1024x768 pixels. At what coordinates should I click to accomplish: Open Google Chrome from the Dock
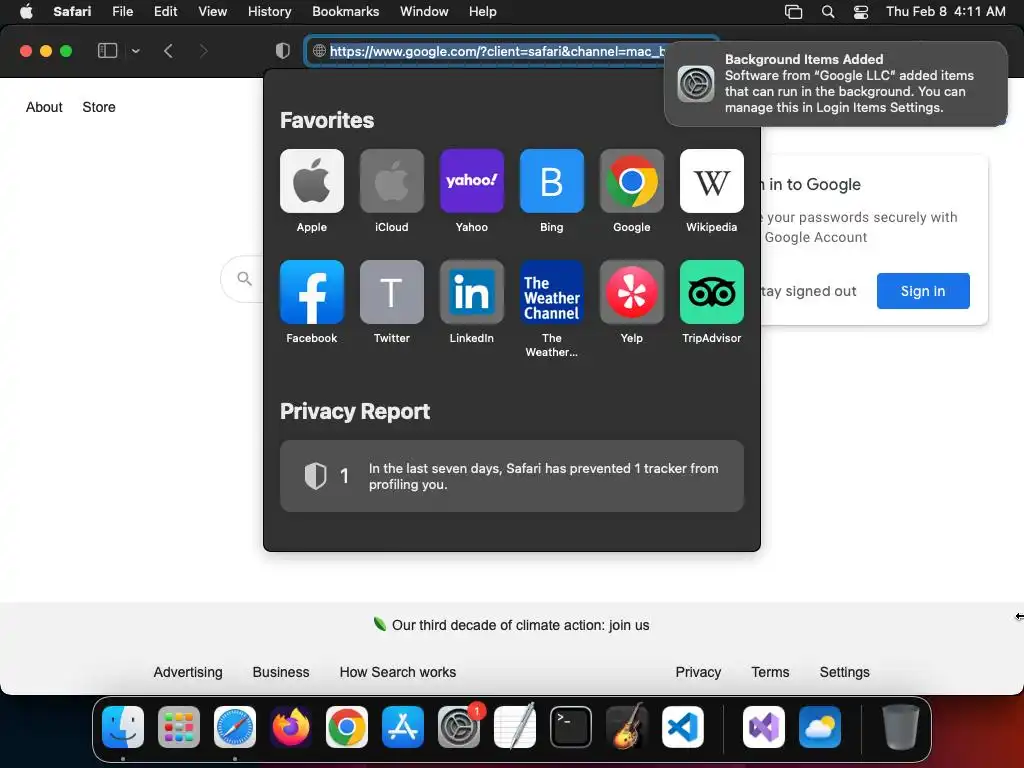click(347, 727)
